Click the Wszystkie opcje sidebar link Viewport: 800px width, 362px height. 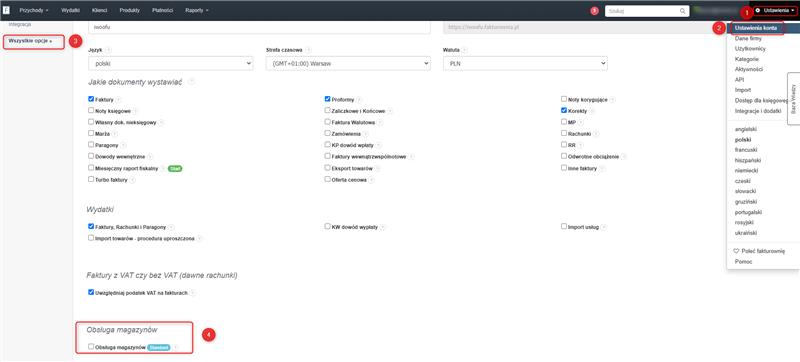(30, 40)
